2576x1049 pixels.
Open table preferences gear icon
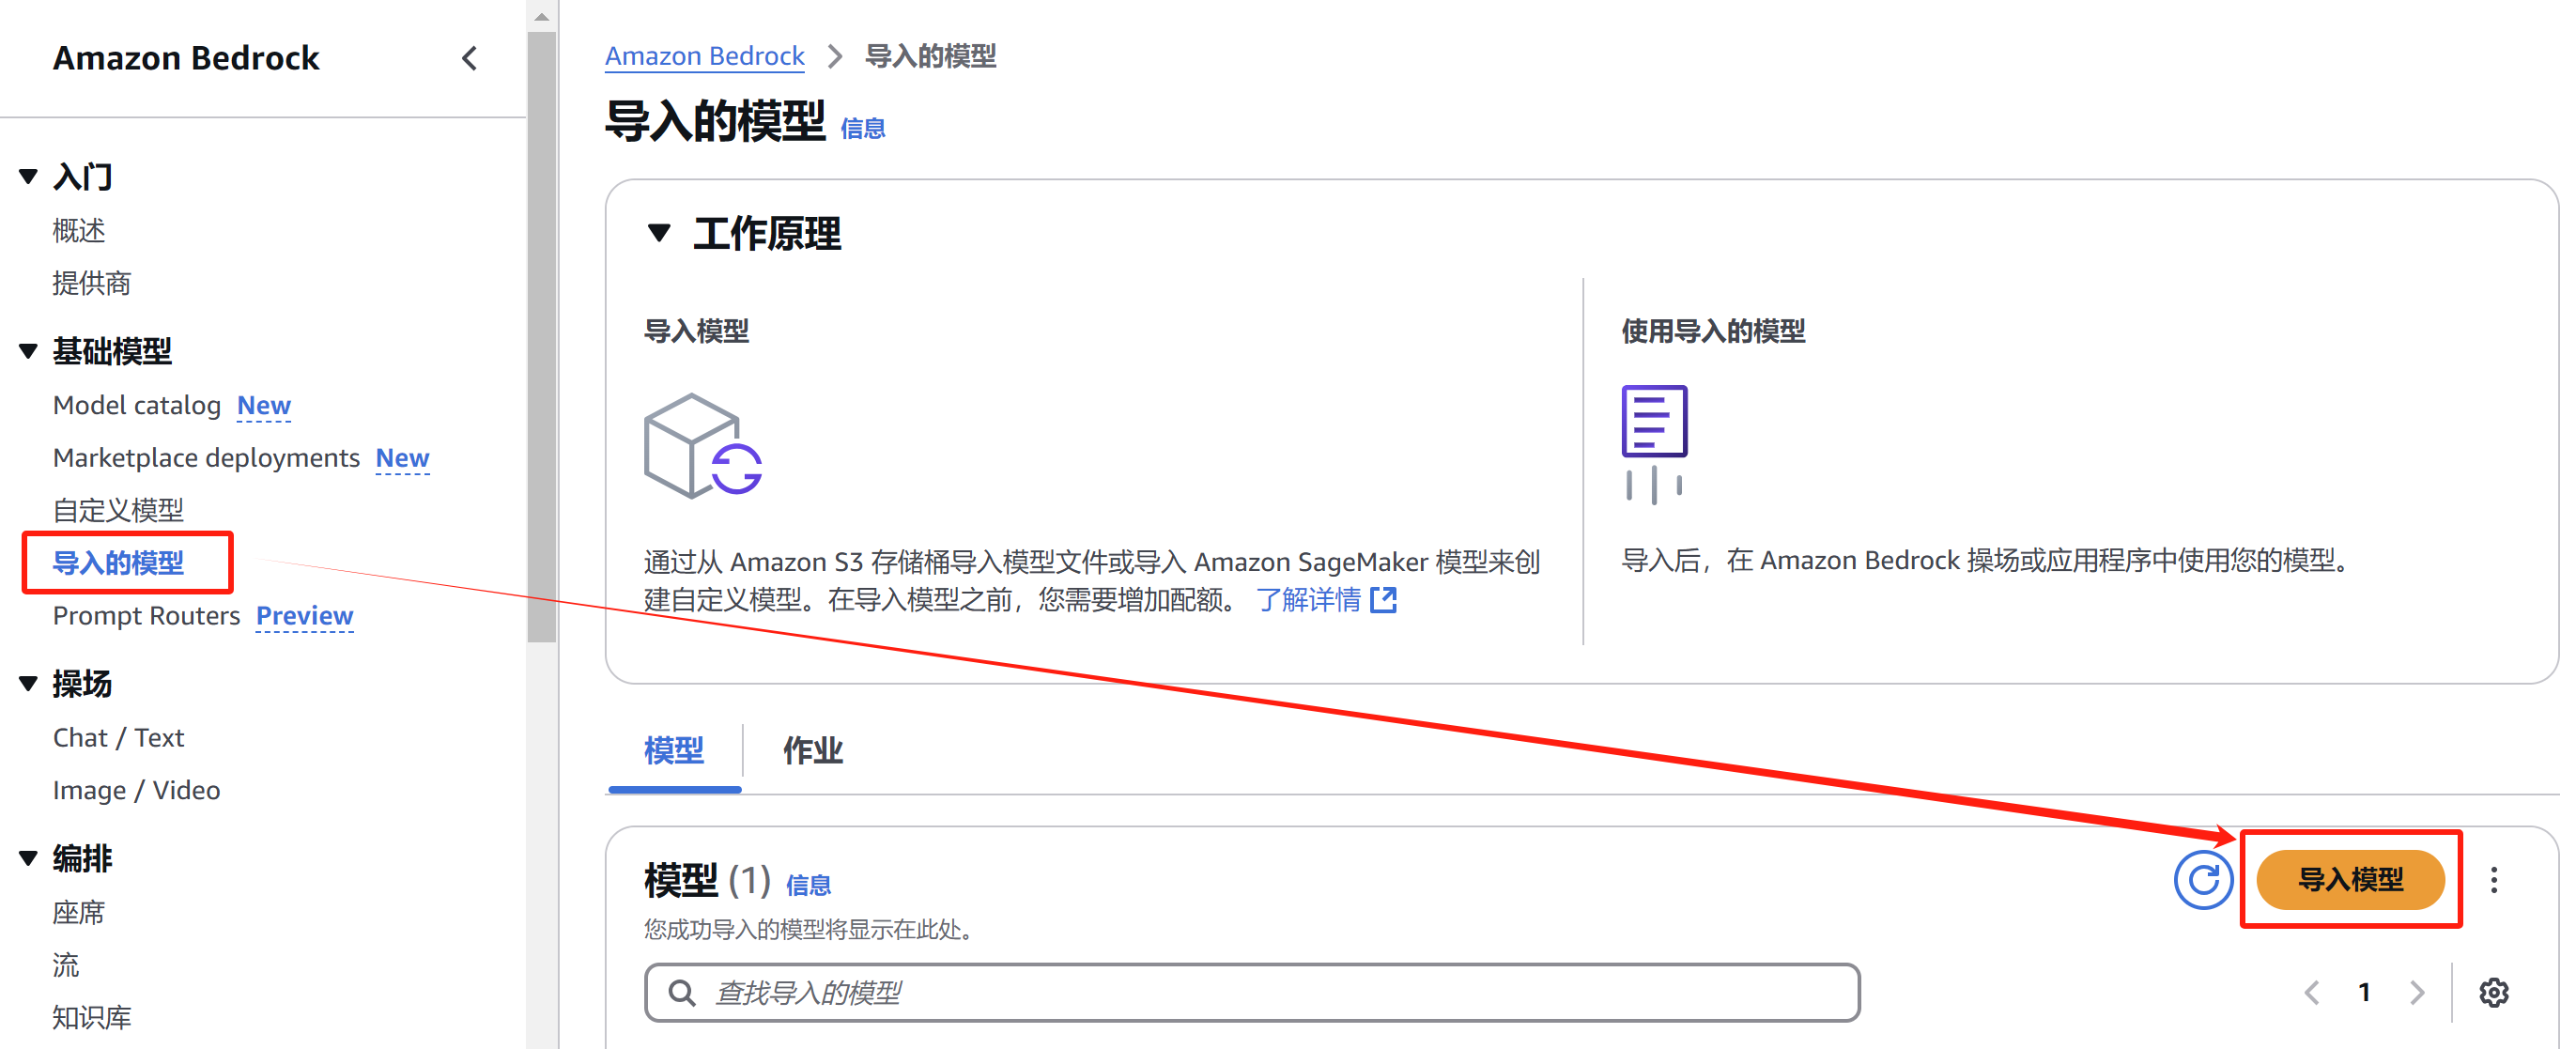(x=2493, y=992)
